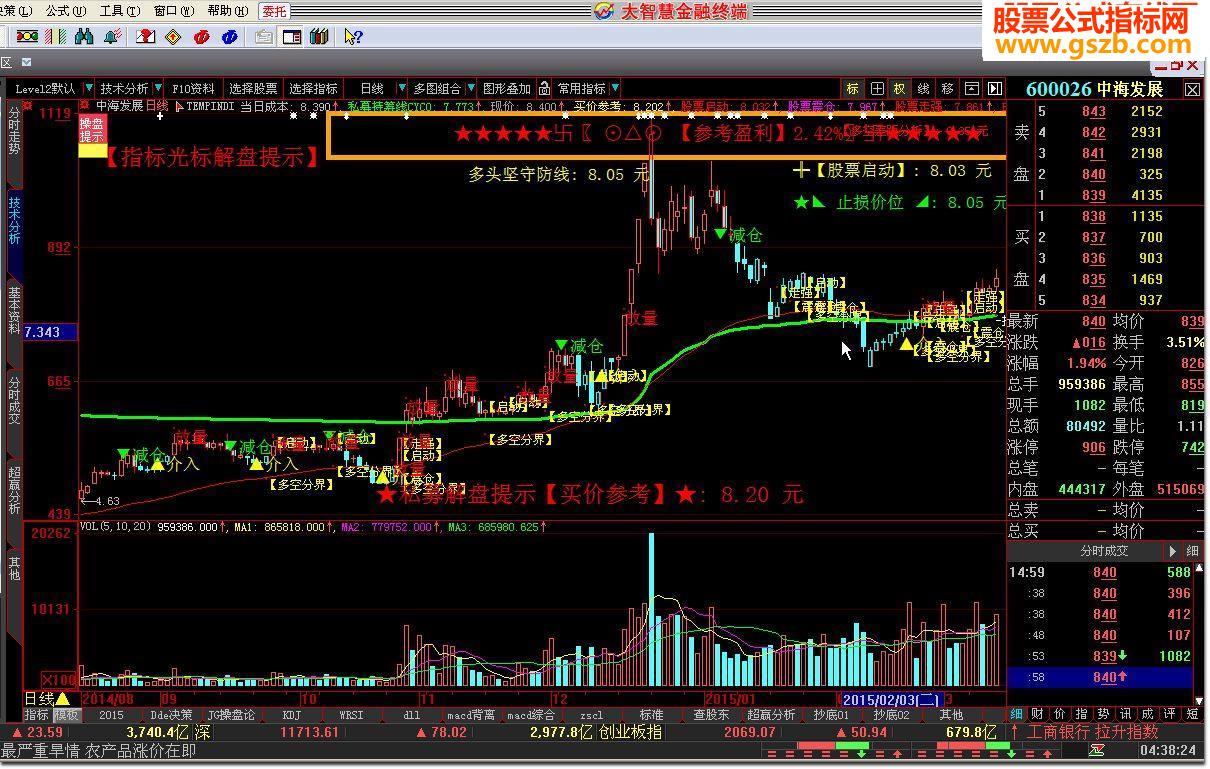
Task: Toggle the 权 adjustment icon
Action: [x=899, y=88]
